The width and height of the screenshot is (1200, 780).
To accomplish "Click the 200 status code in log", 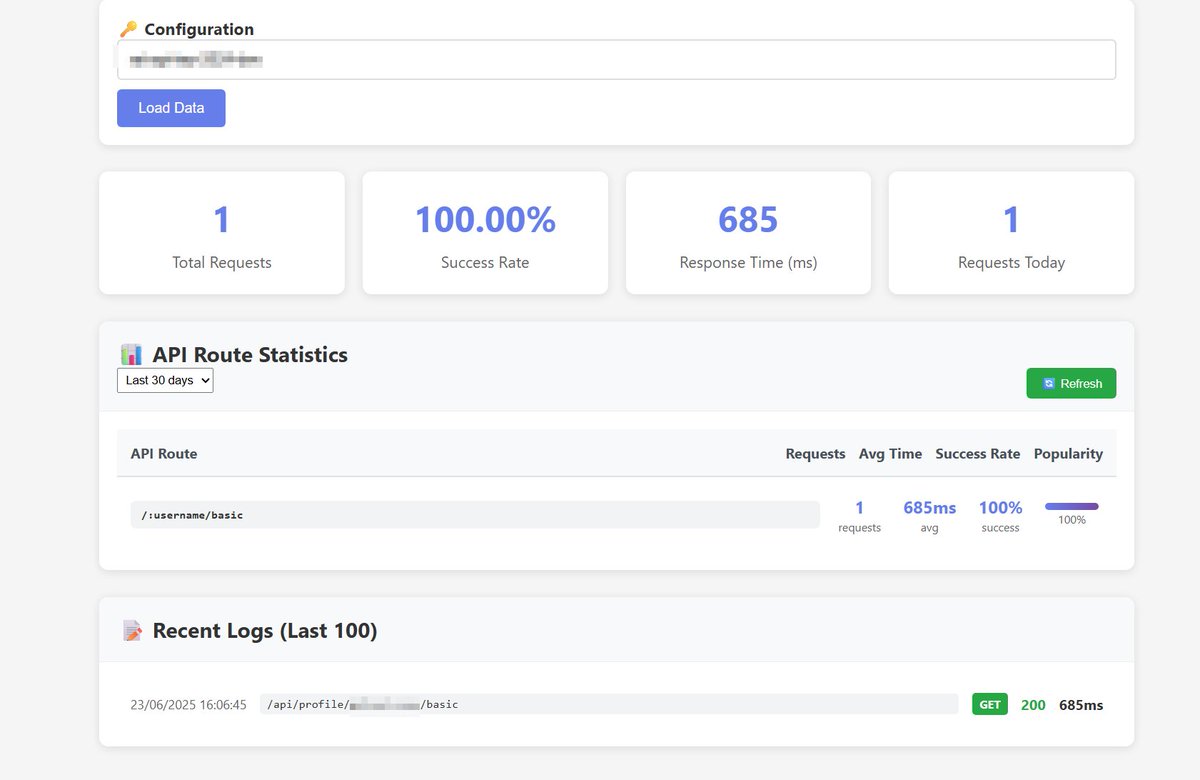I will [x=1033, y=705].
